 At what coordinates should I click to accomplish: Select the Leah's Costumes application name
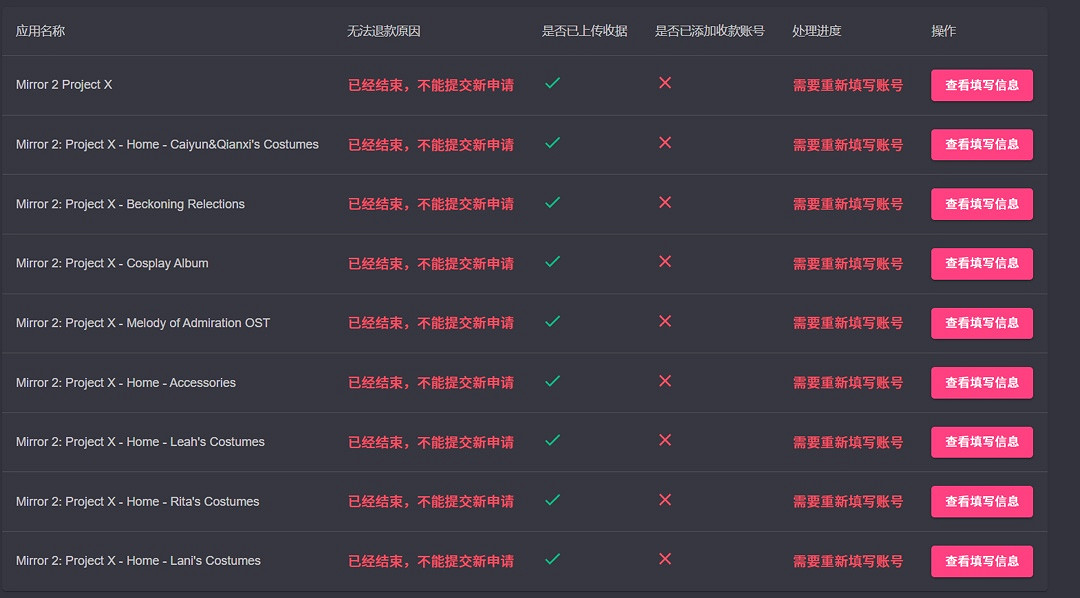pos(140,442)
